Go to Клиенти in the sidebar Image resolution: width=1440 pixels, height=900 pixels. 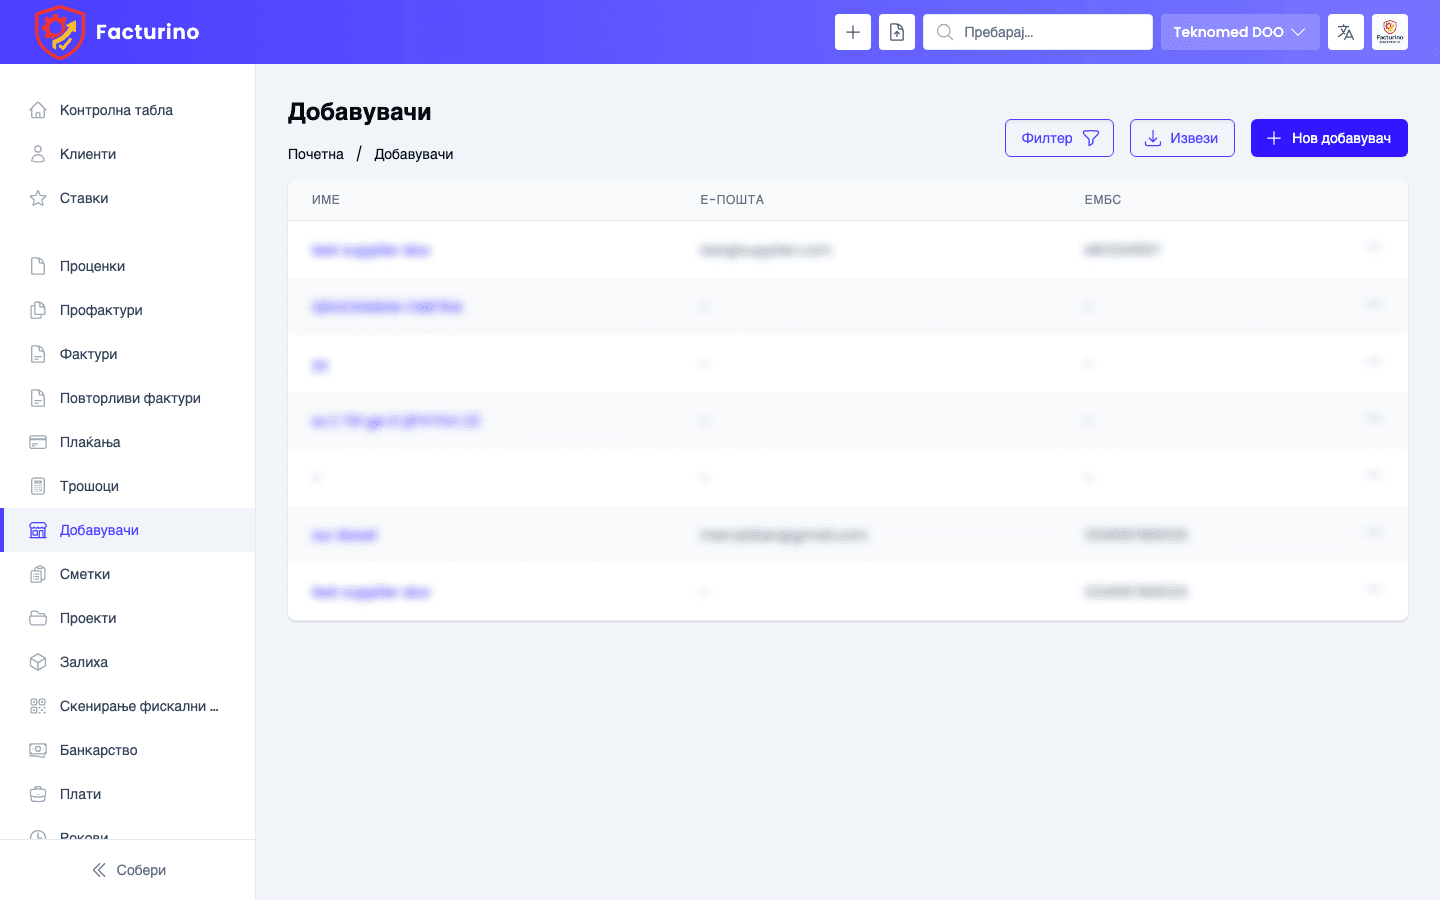click(88, 154)
